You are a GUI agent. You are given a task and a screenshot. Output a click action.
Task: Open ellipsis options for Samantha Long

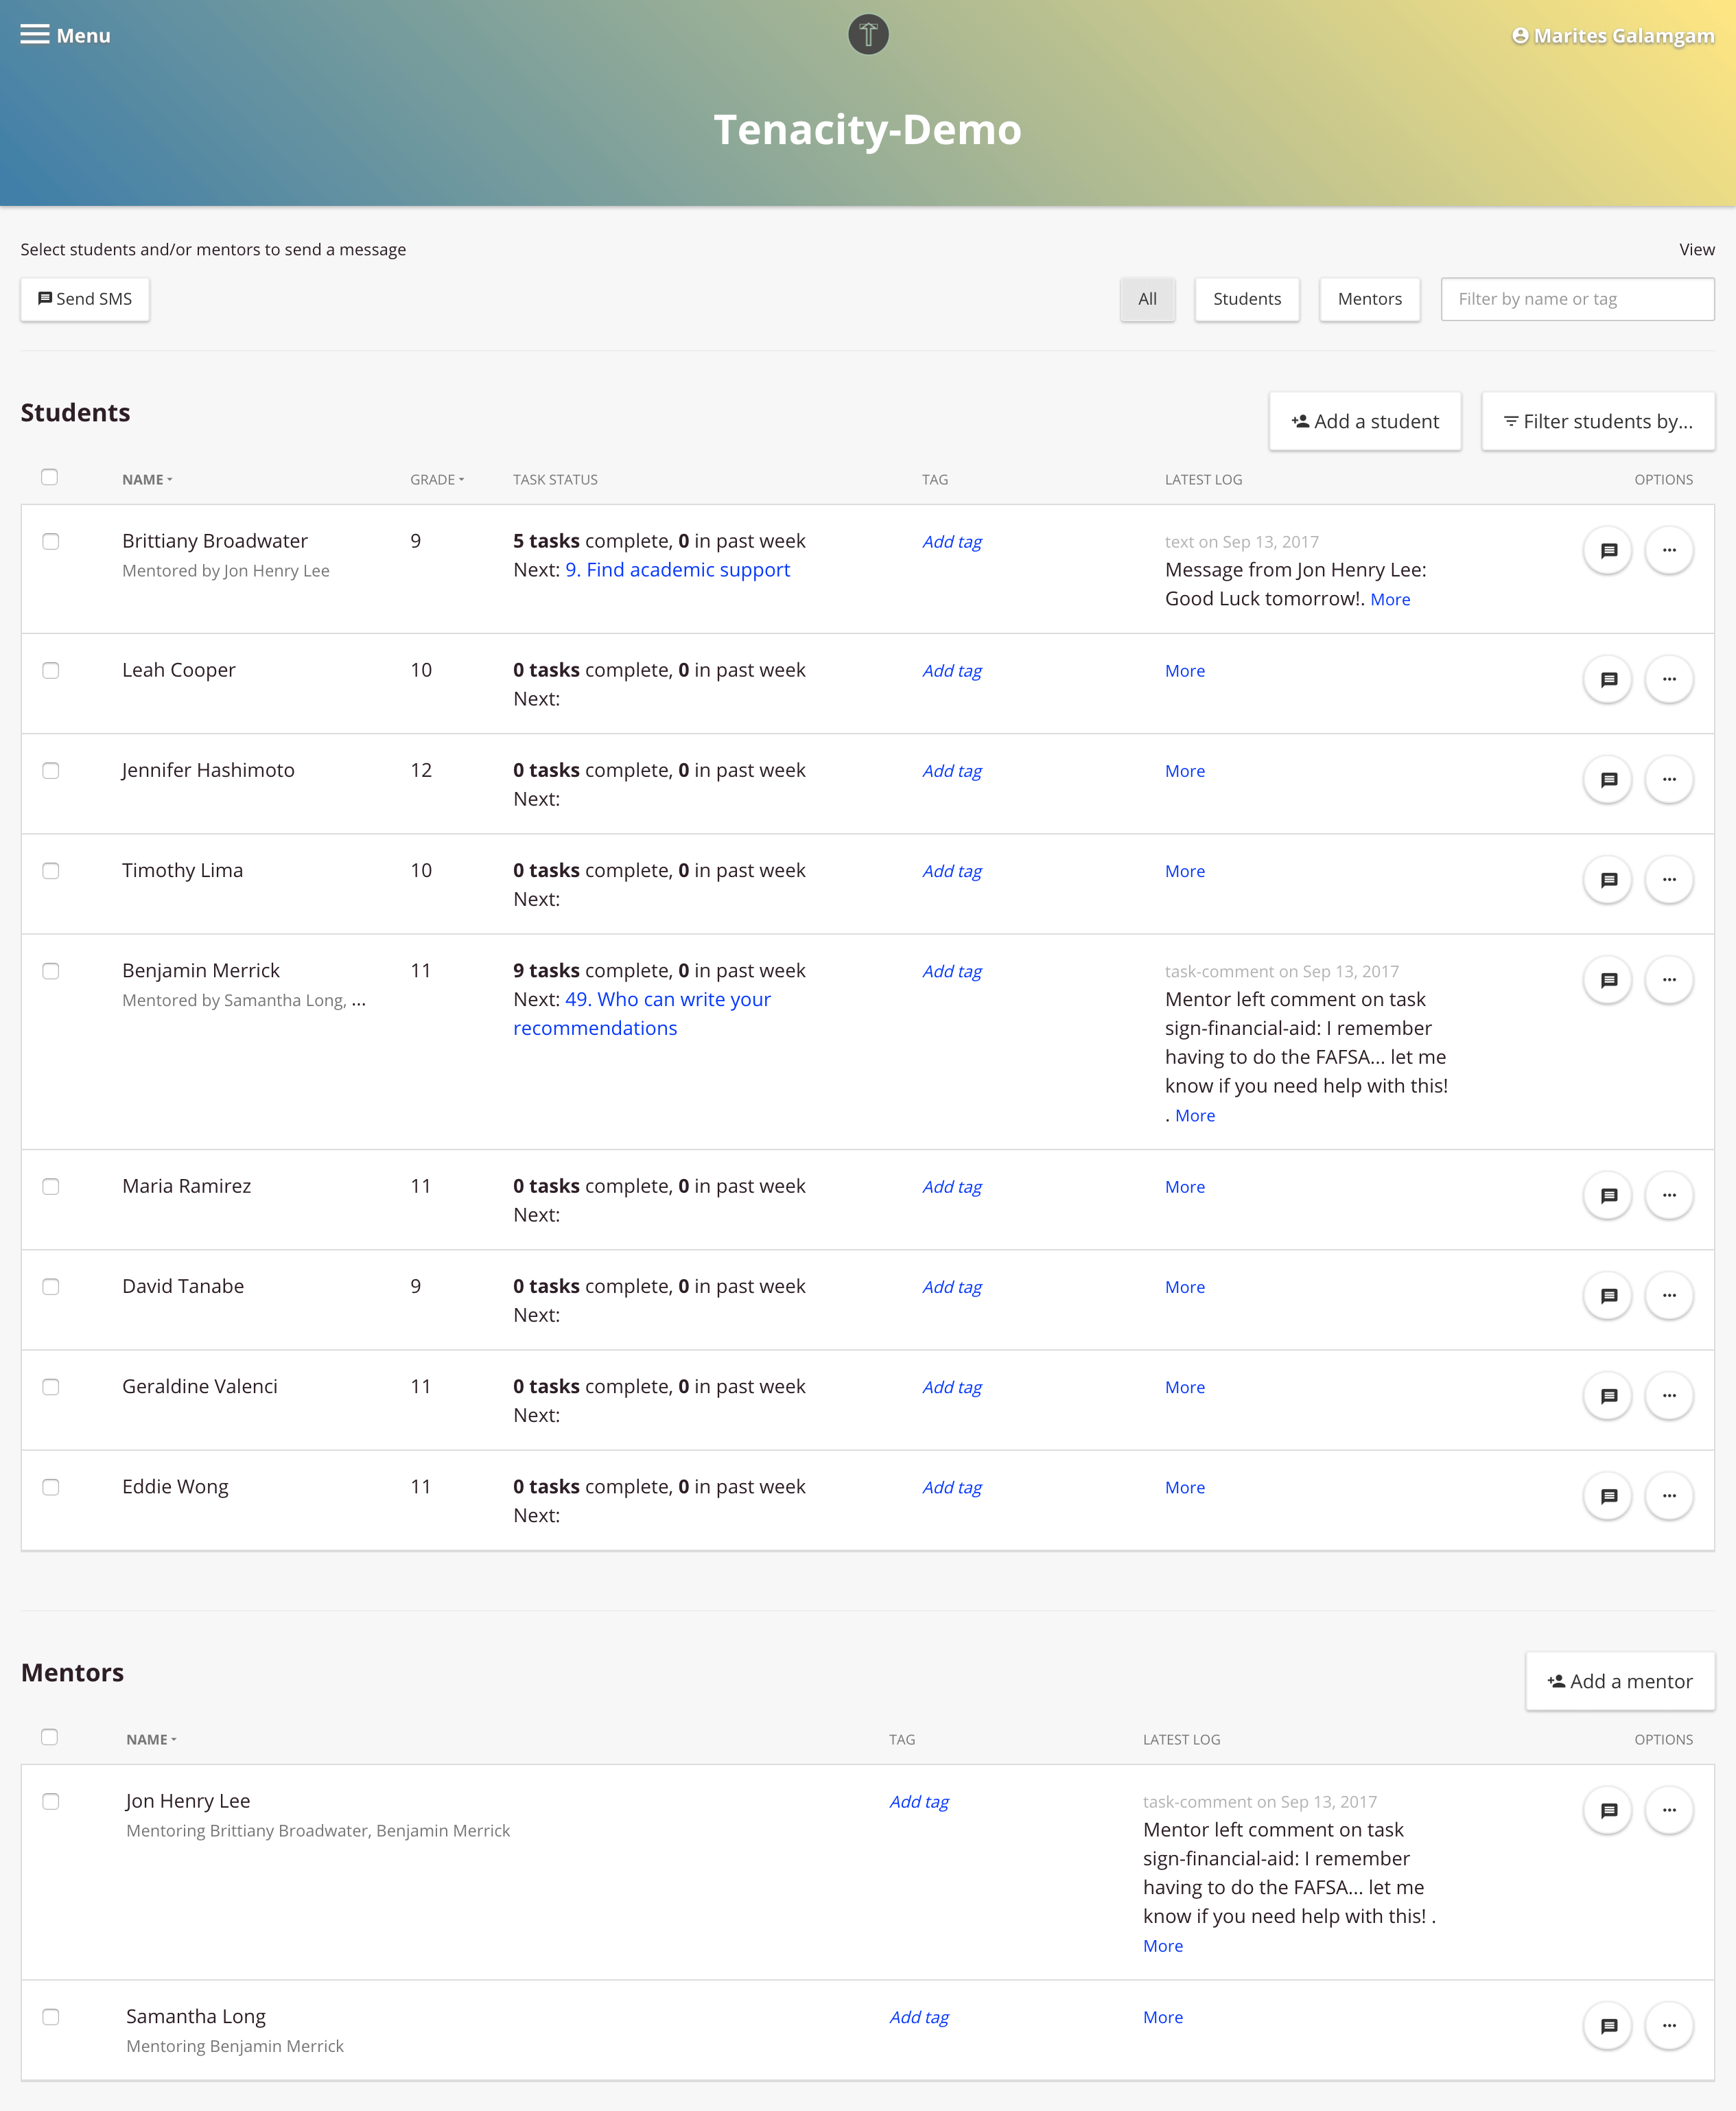tap(1669, 2026)
